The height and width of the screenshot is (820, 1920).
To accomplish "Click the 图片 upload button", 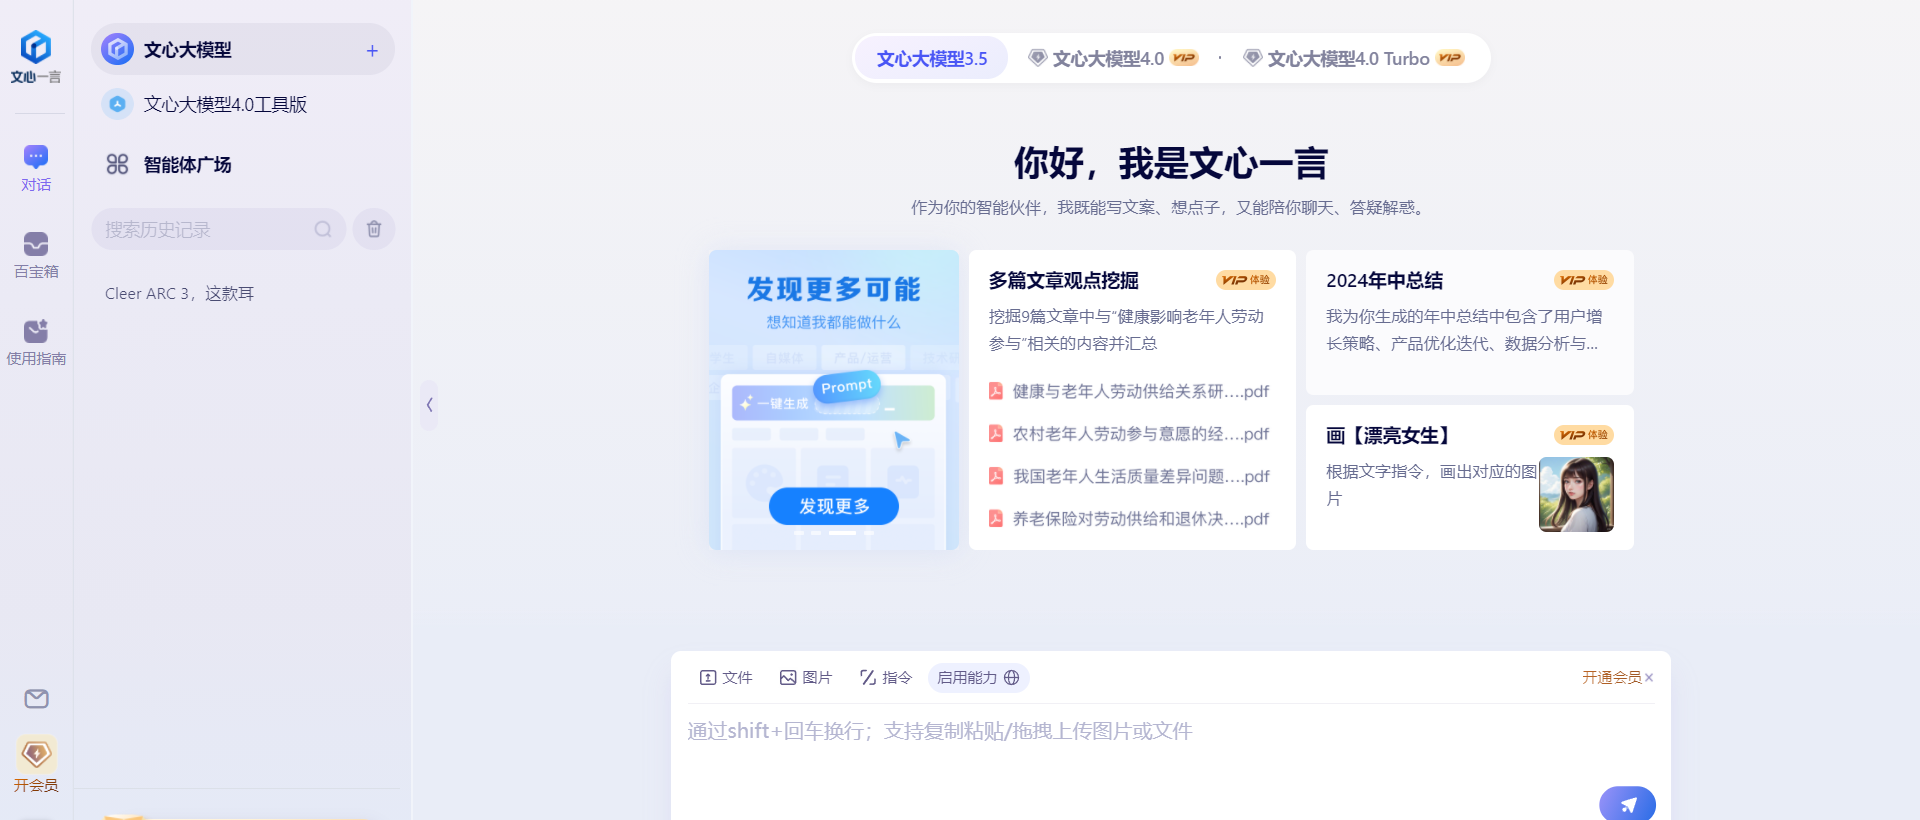I will coord(806,677).
